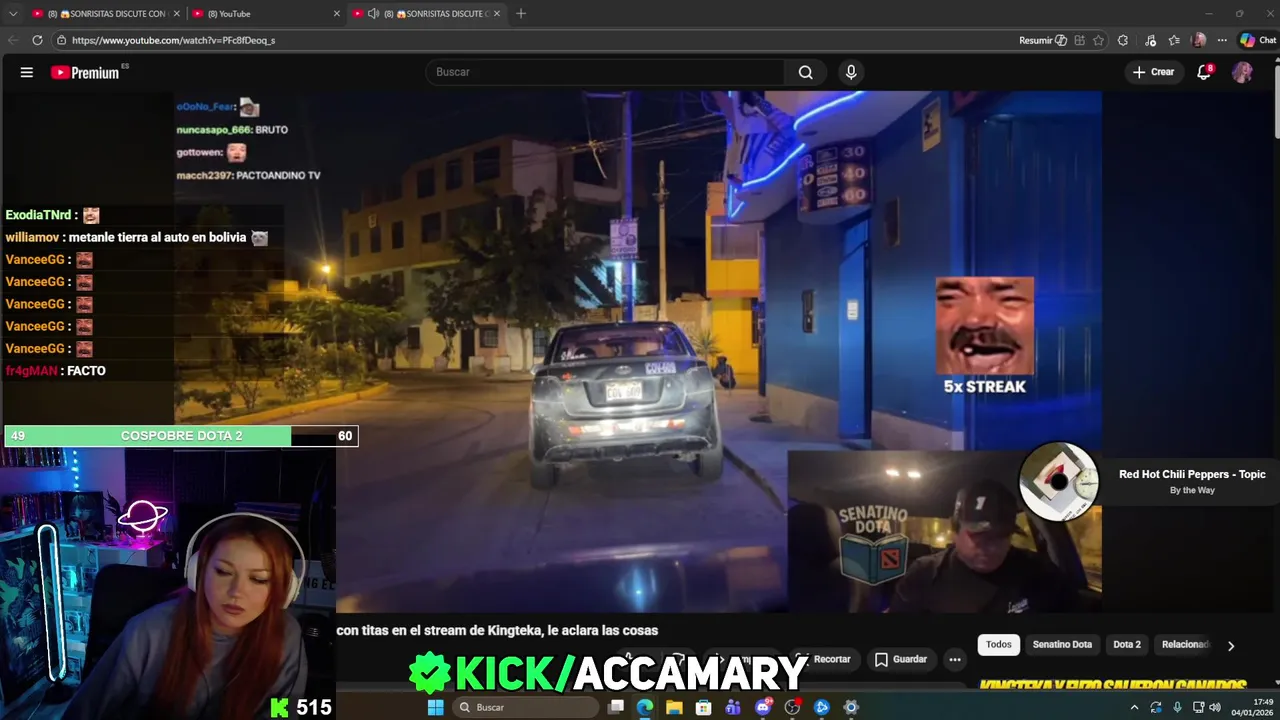Click the Crear button
Viewport: 1280px width, 720px height.
1153,72
